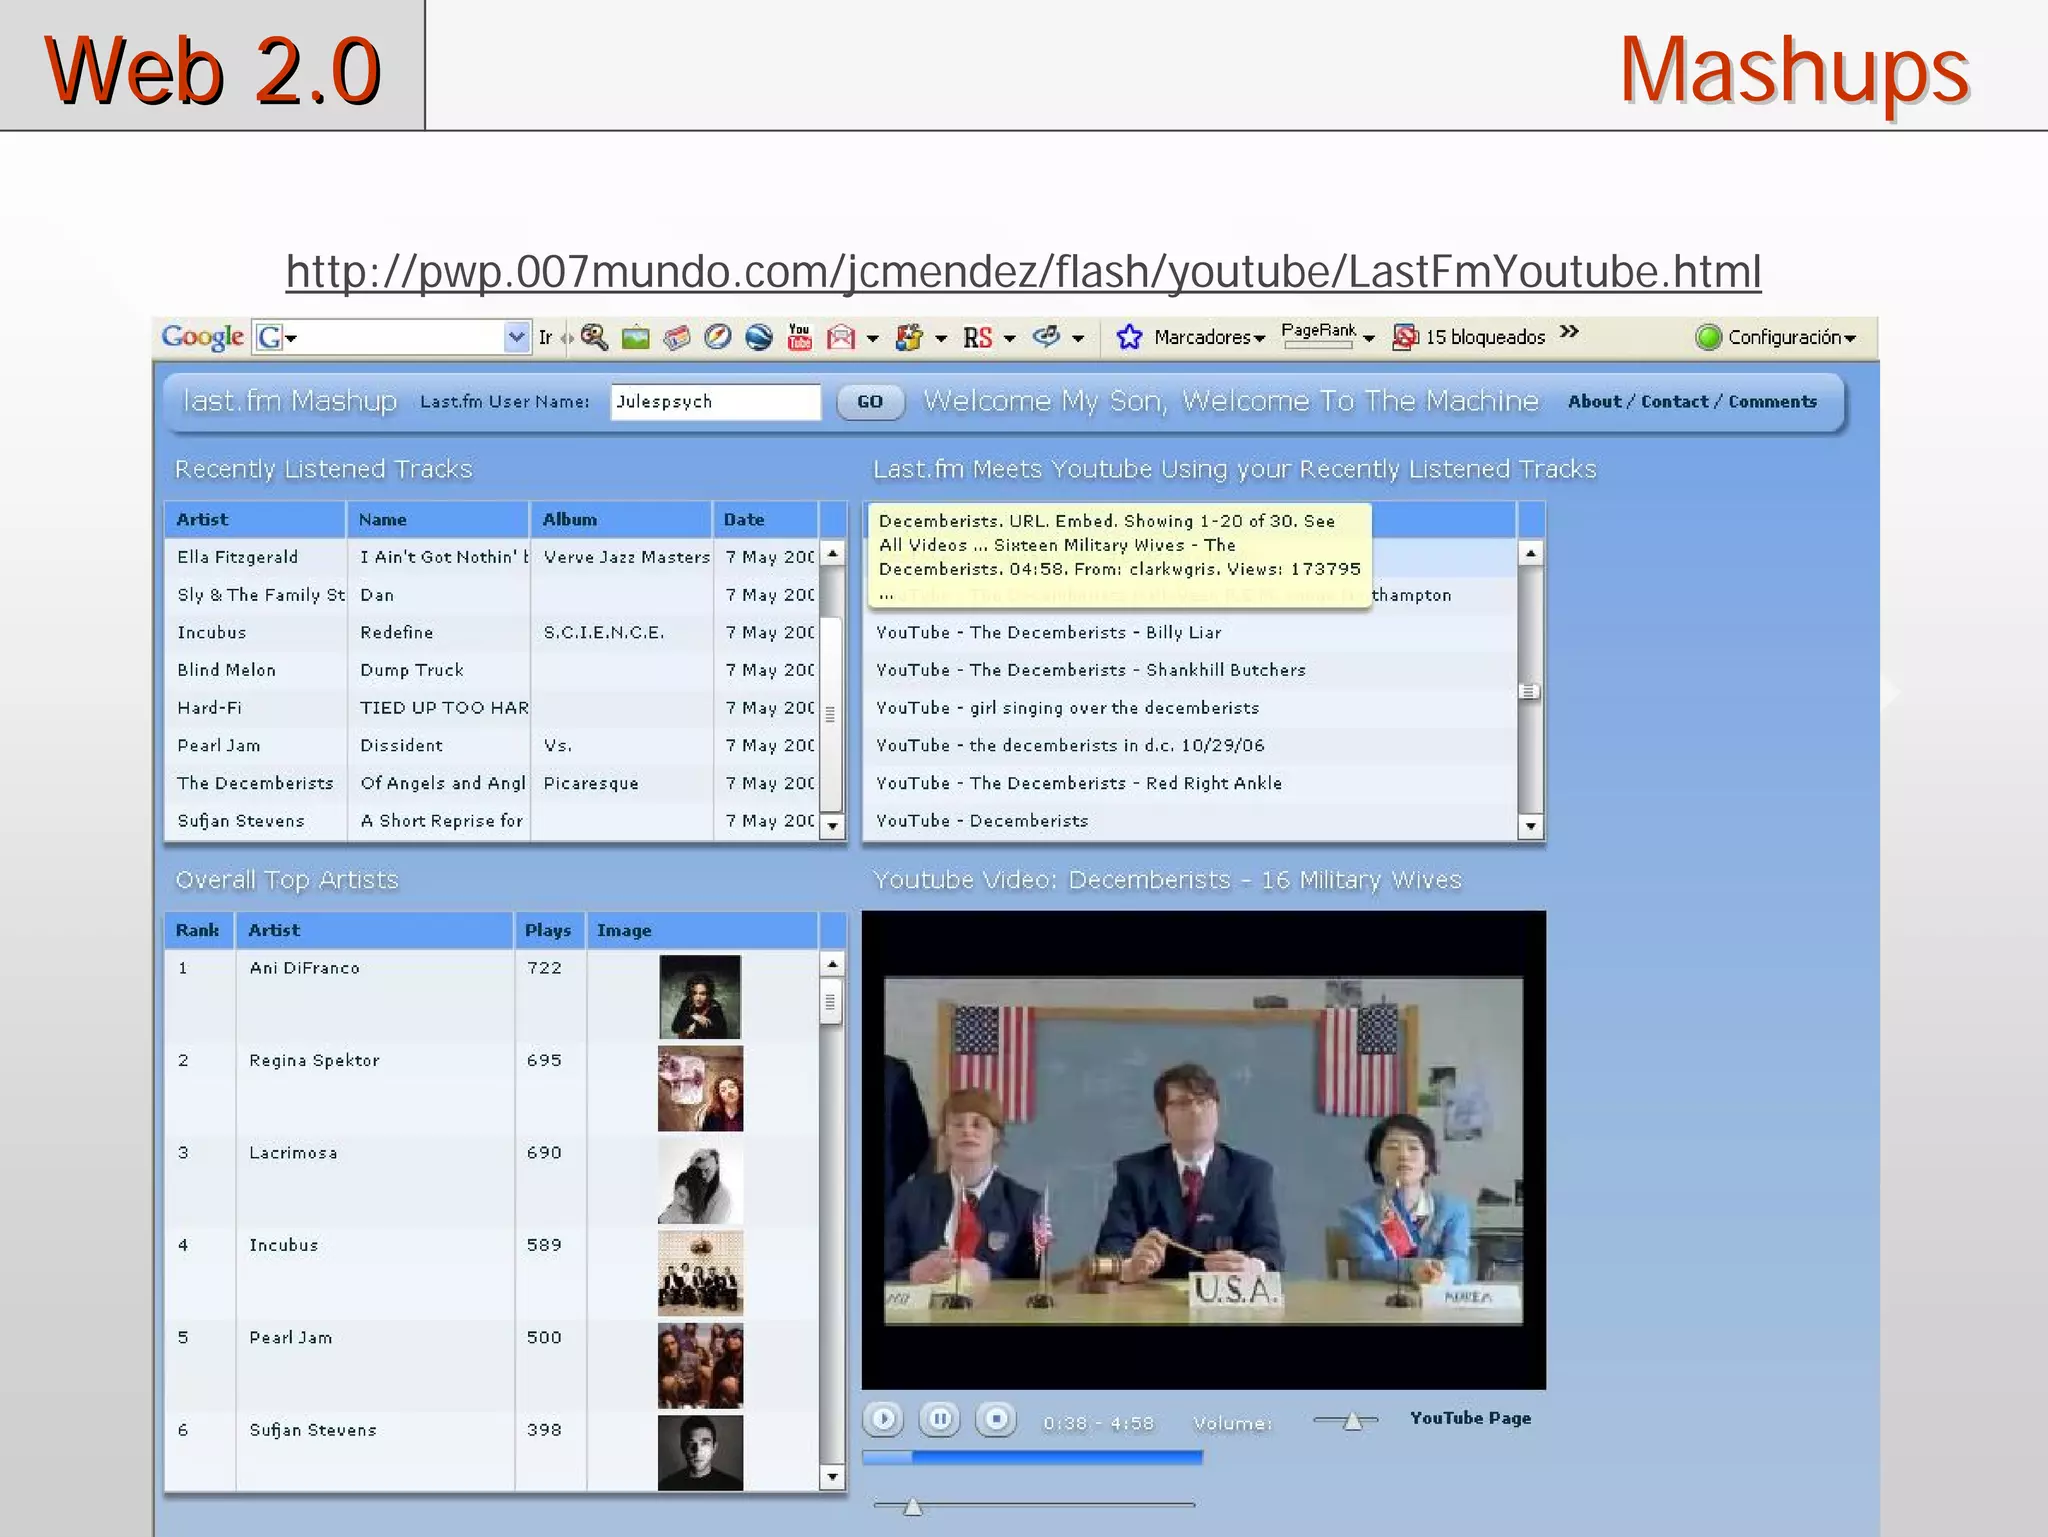Image resolution: width=2048 pixels, height=1537 pixels.
Task: Click the RS toolbar icon
Action: pyautogui.click(x=977, y=338)
